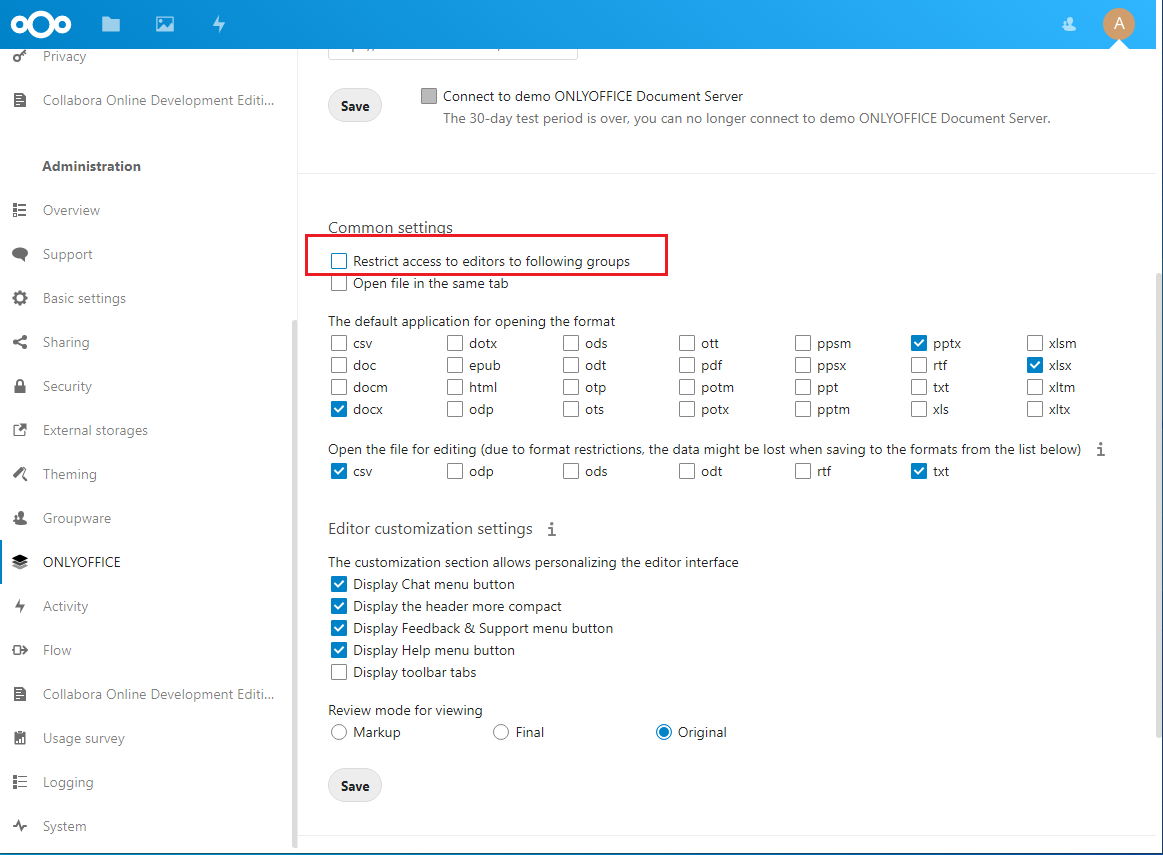Click the sidebar vertical scrollbar
Viewport: 1163px width, 855px height.
293,580
